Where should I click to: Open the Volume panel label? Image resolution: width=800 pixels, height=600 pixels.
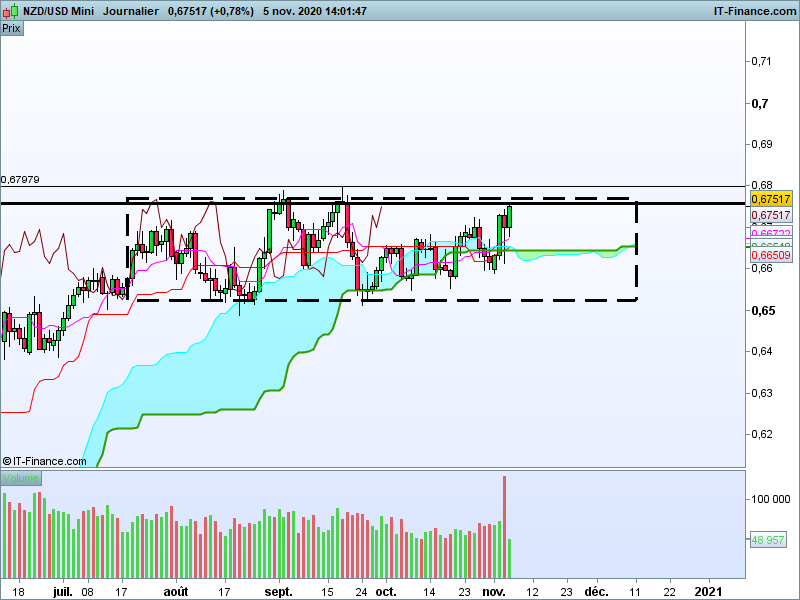(21, 478)
